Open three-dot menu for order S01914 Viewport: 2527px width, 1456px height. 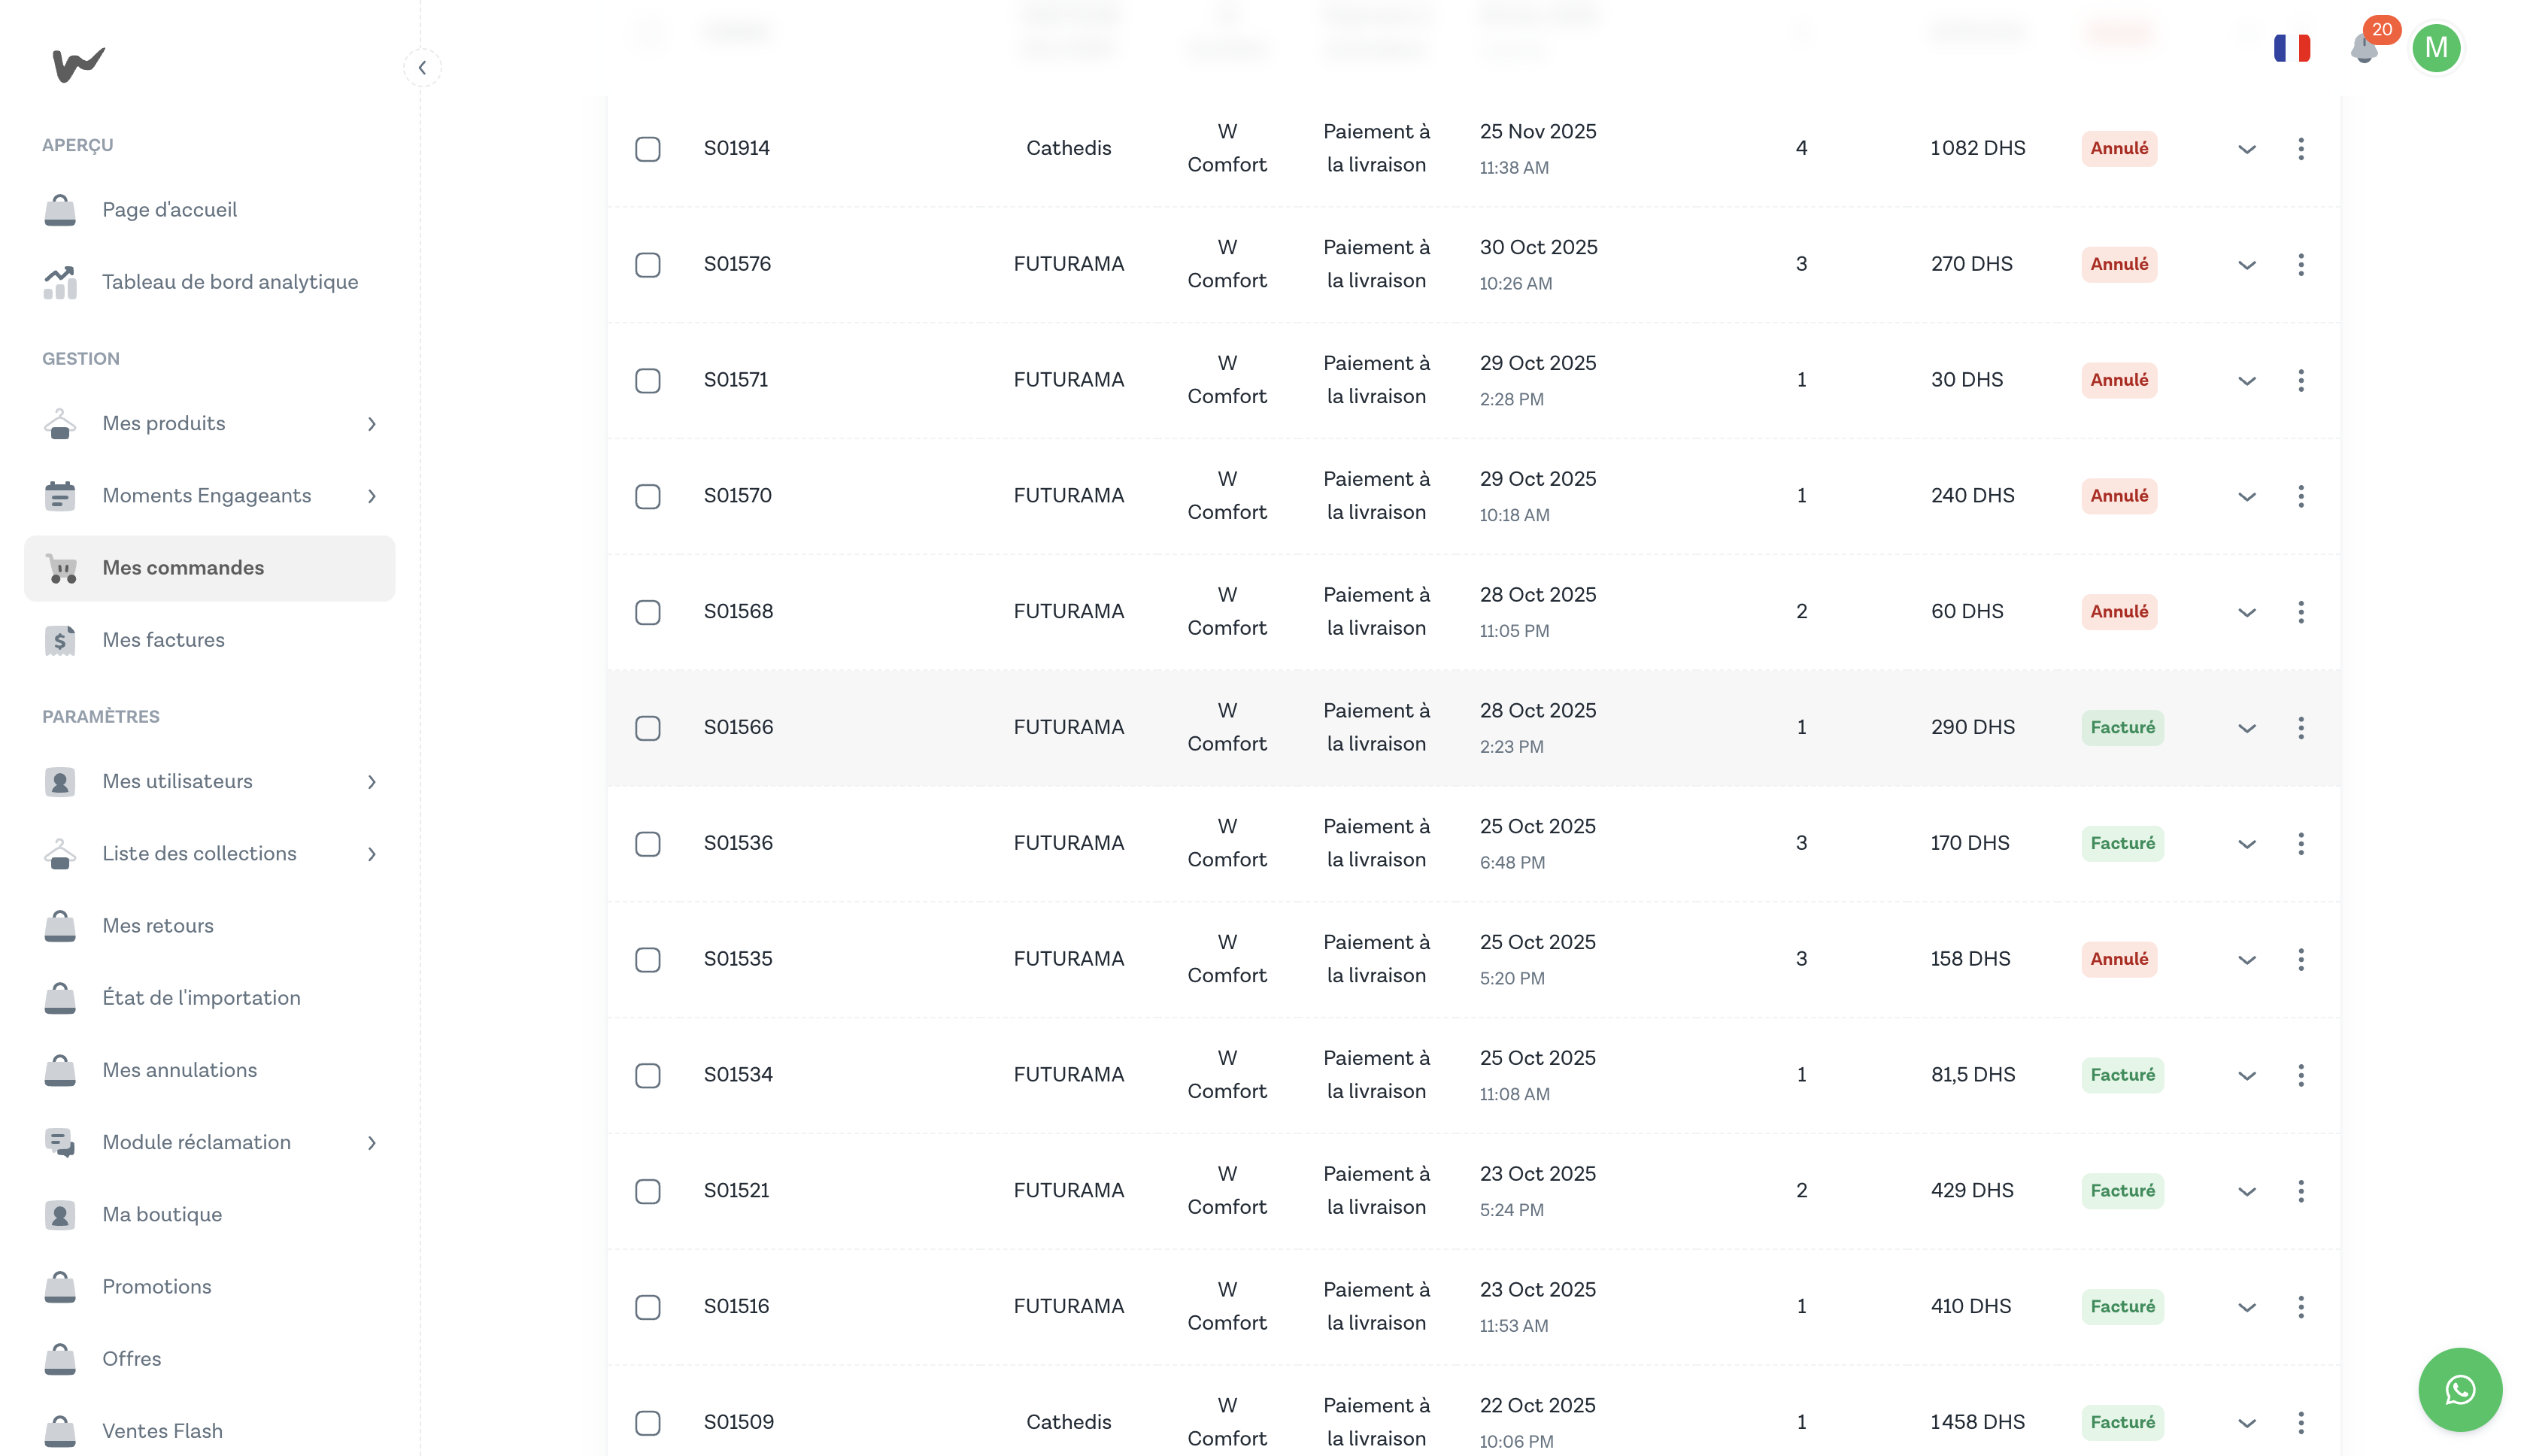2300,149
